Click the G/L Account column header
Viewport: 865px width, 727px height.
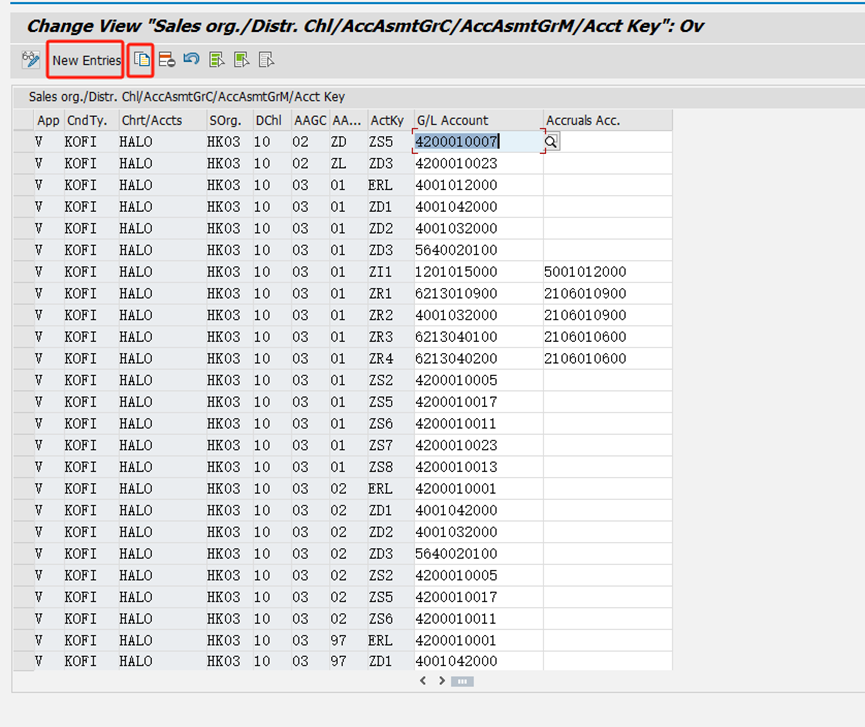tap(478, 120)
